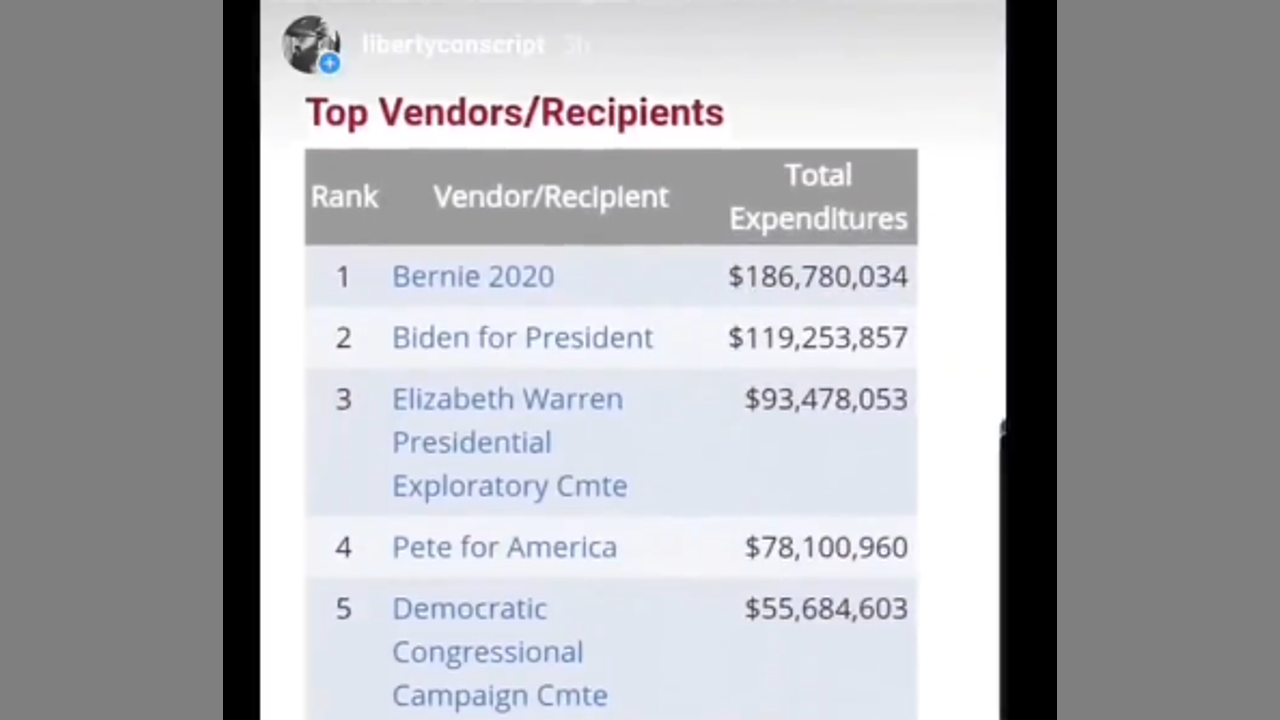Open the libertyconscript username link
The image size is (1280, 720).
(453, 45)
